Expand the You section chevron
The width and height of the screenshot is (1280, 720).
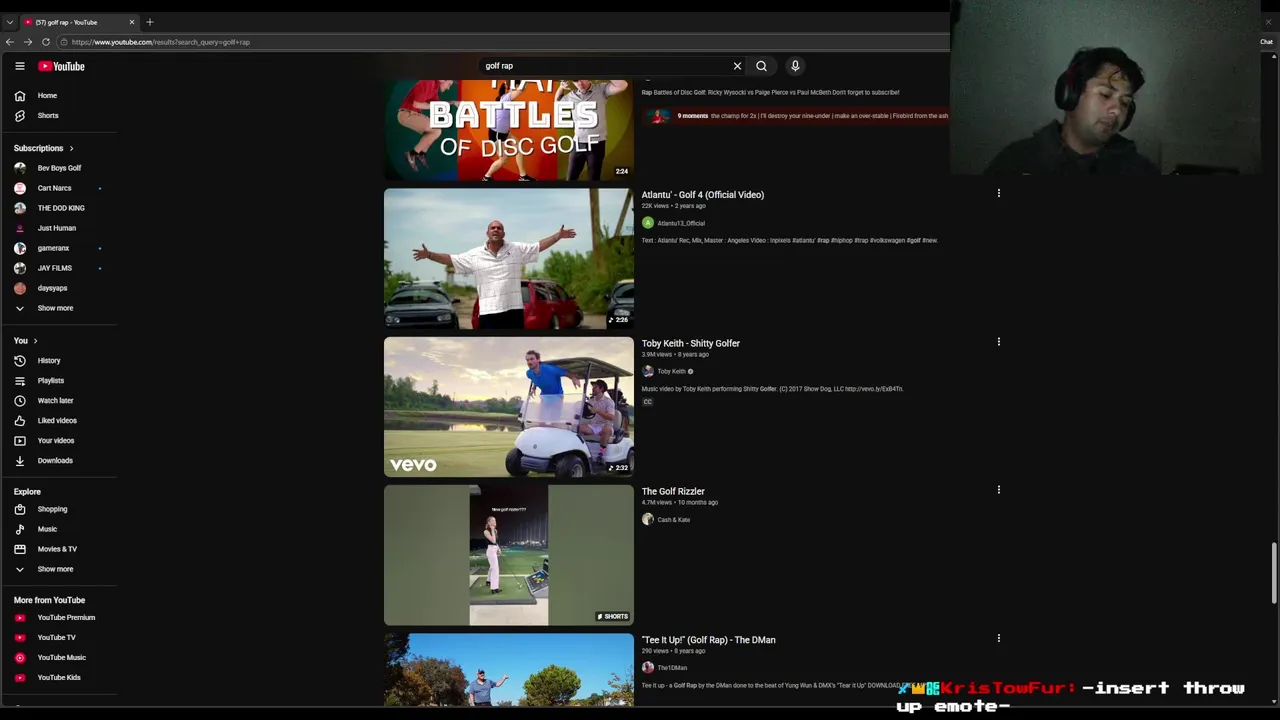(35, 341)
